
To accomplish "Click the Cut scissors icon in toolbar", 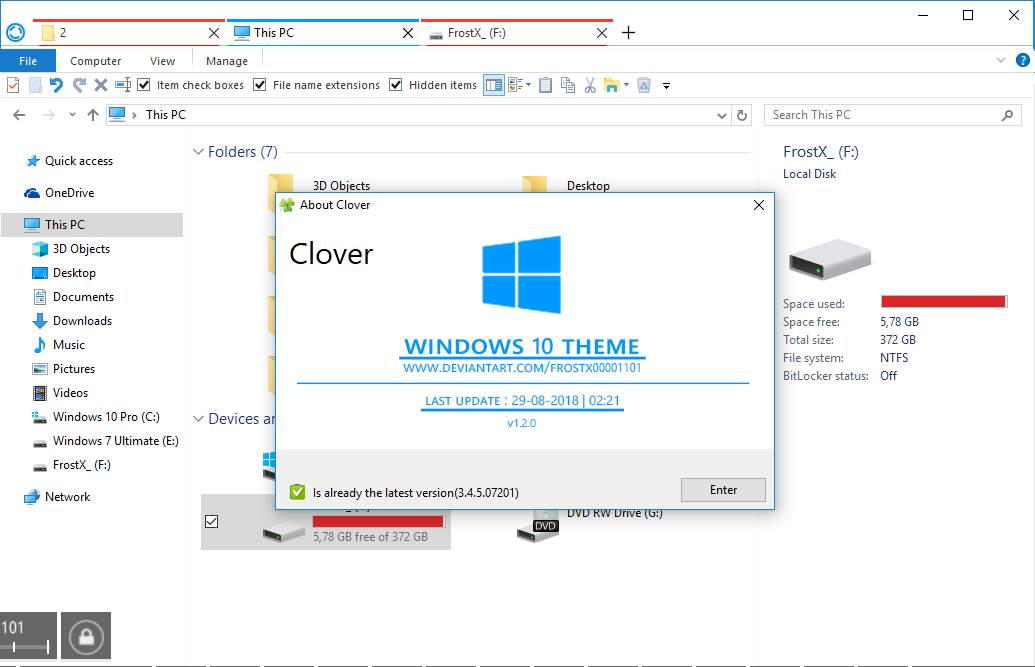I will click(x=590, y=85).
